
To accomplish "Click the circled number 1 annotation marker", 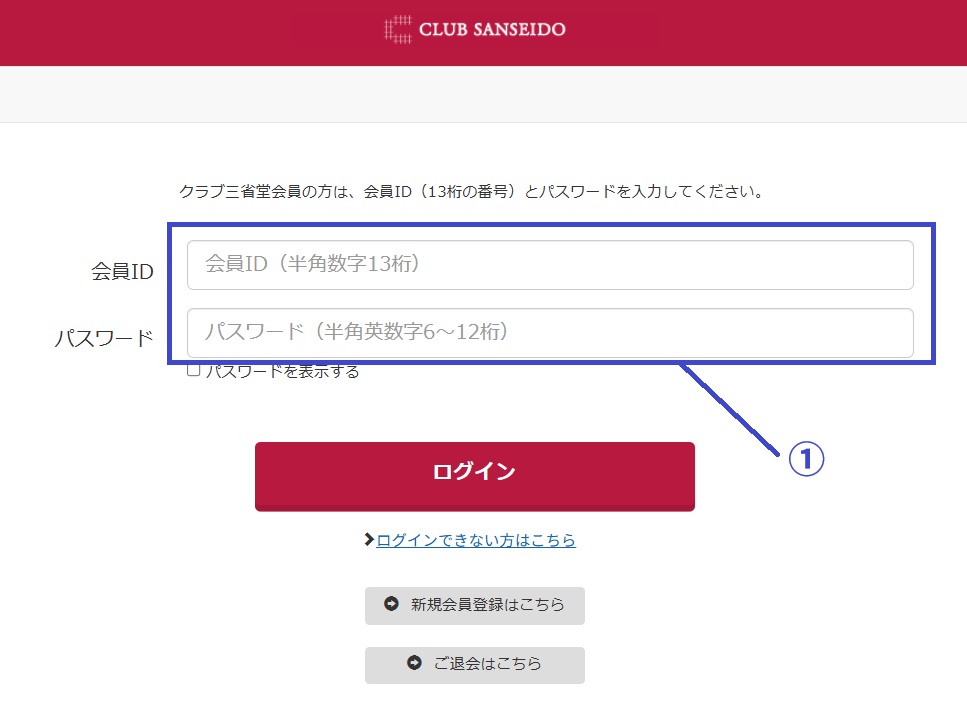I will coord(806,459).
